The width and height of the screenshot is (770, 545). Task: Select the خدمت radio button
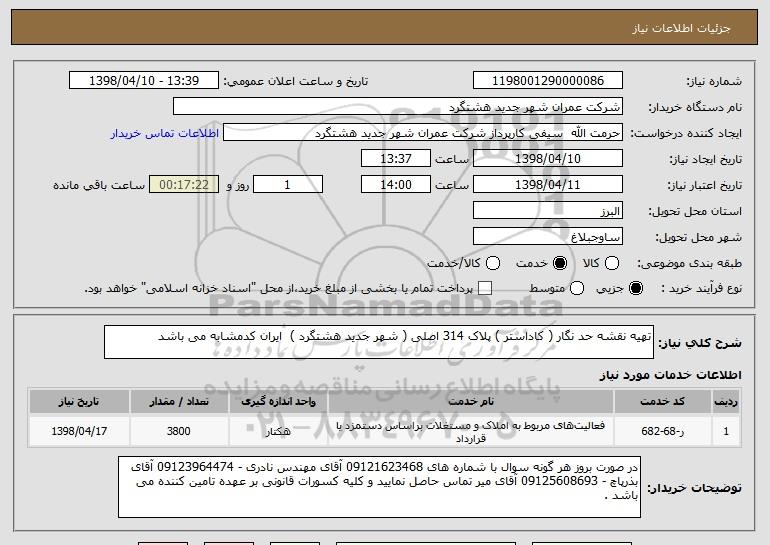pos(560,263)
